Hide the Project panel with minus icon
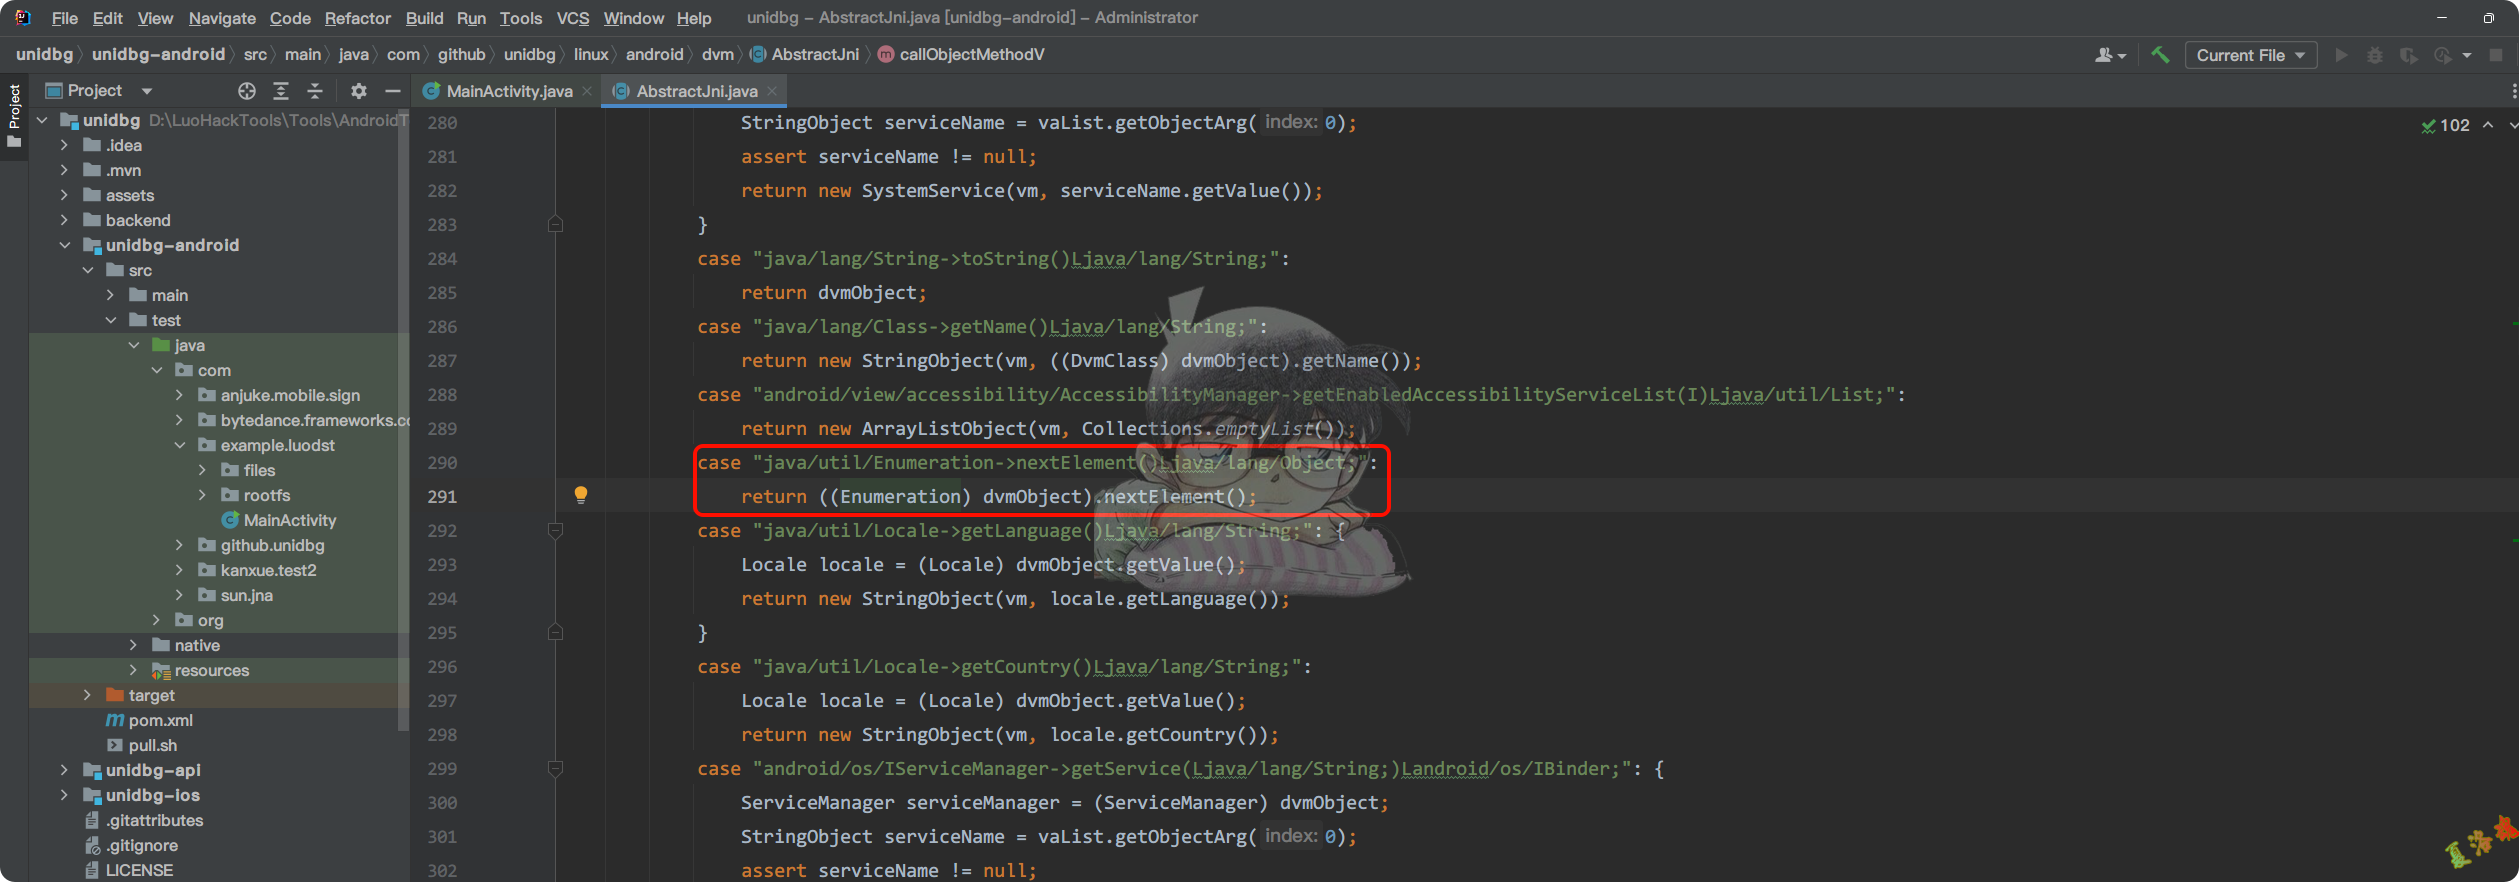Viewport: 2519px width, 882px height. click(x=393, y=91)
